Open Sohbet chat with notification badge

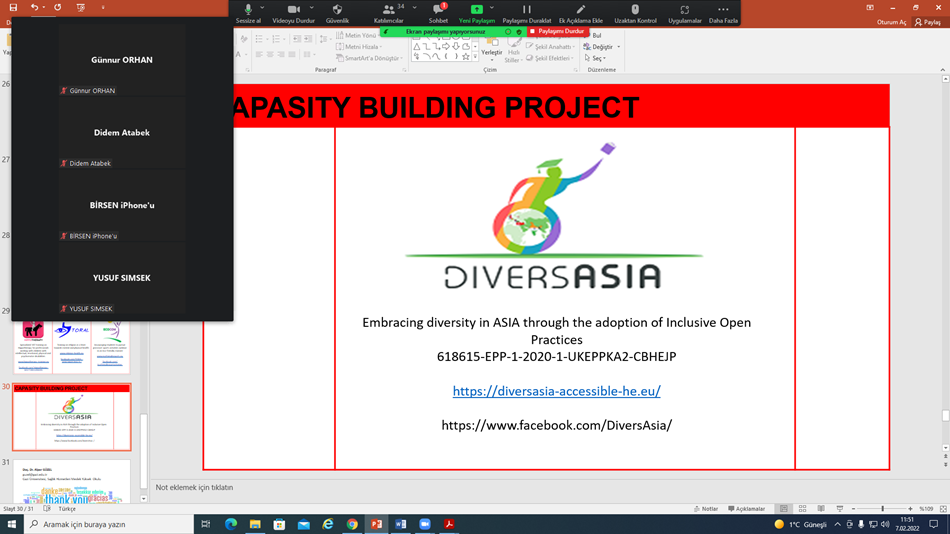(x=438, y=10)
